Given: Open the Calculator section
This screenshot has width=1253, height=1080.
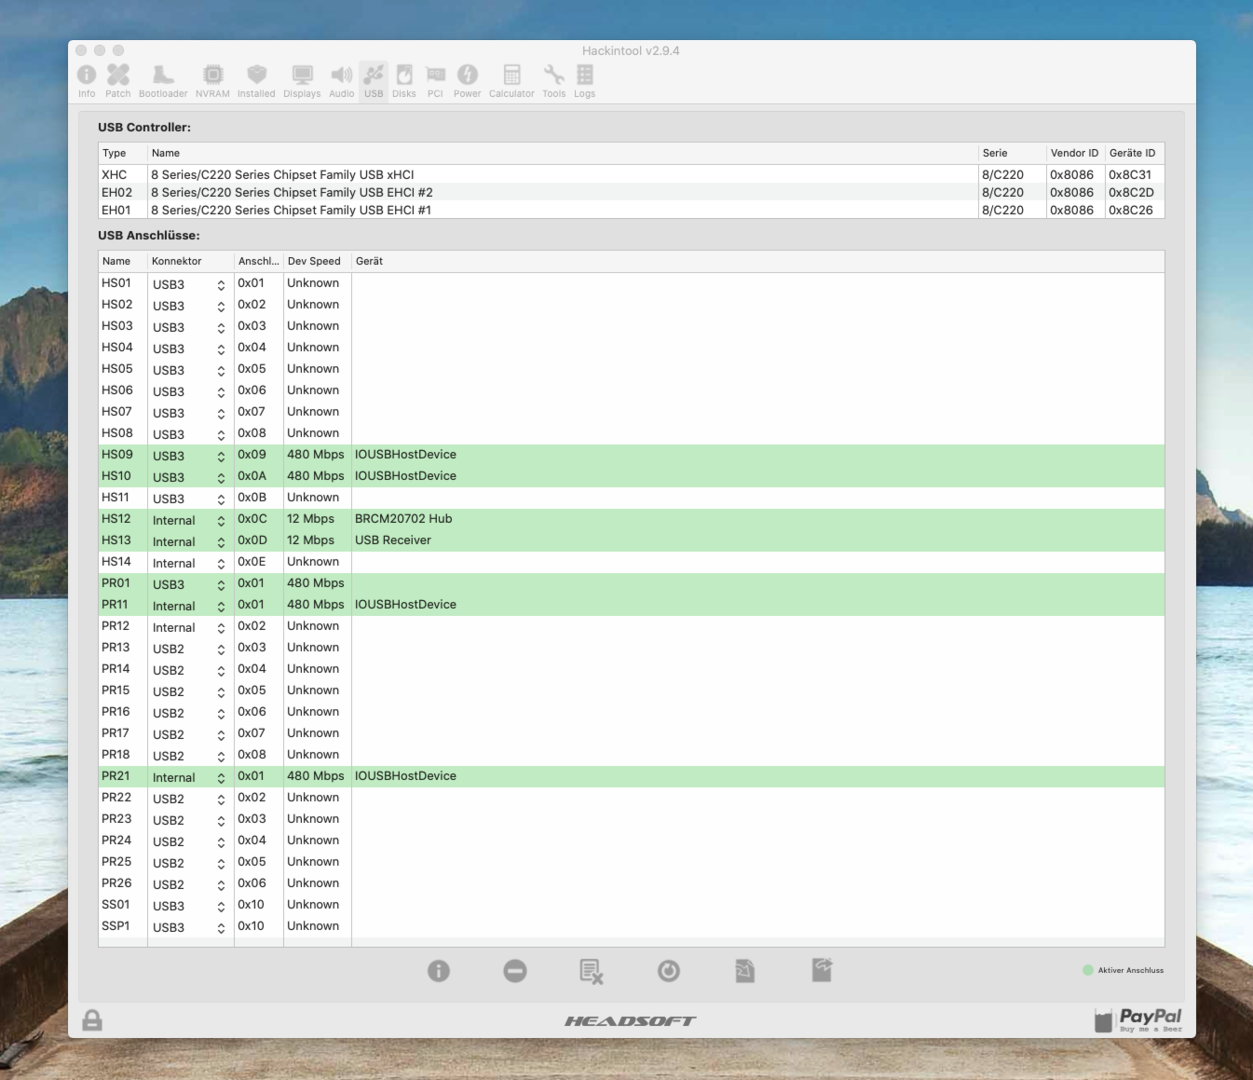Looking at the screenshot, I should (x=512, y=81).
